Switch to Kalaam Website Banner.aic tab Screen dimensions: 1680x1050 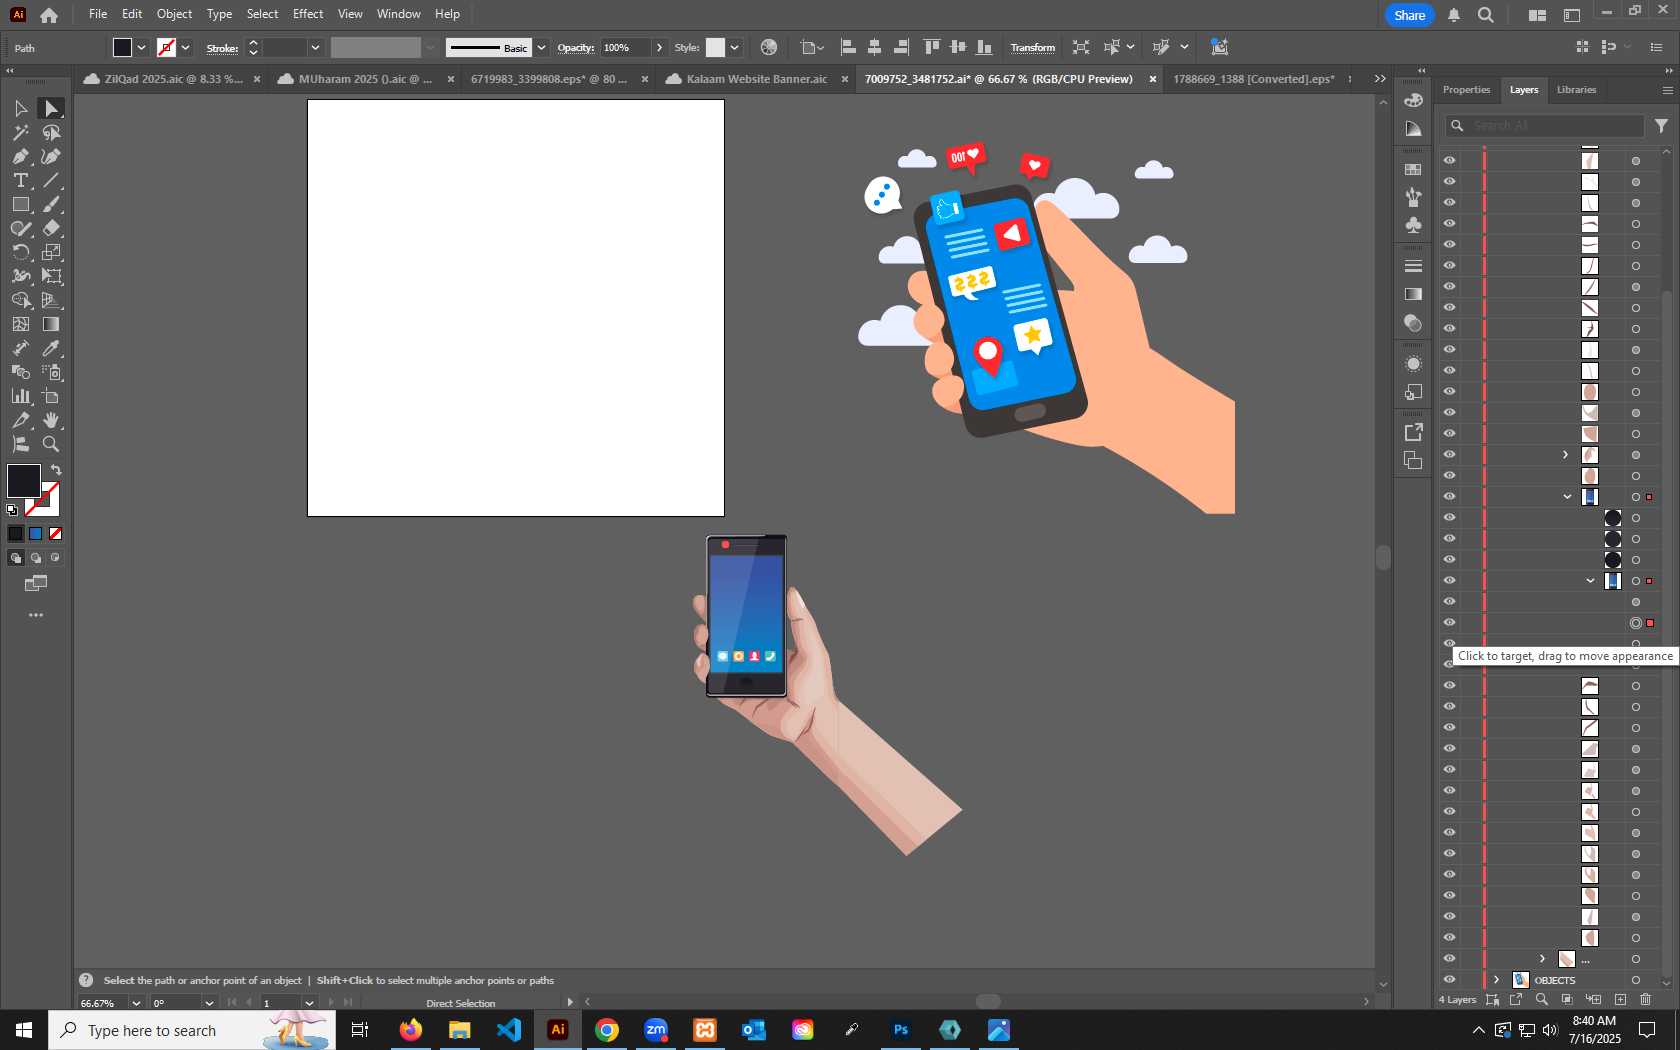pos(756,79)
